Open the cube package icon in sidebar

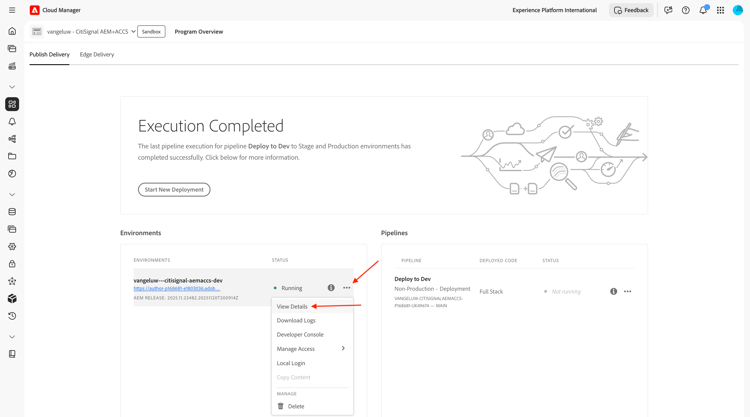point(12,298)
